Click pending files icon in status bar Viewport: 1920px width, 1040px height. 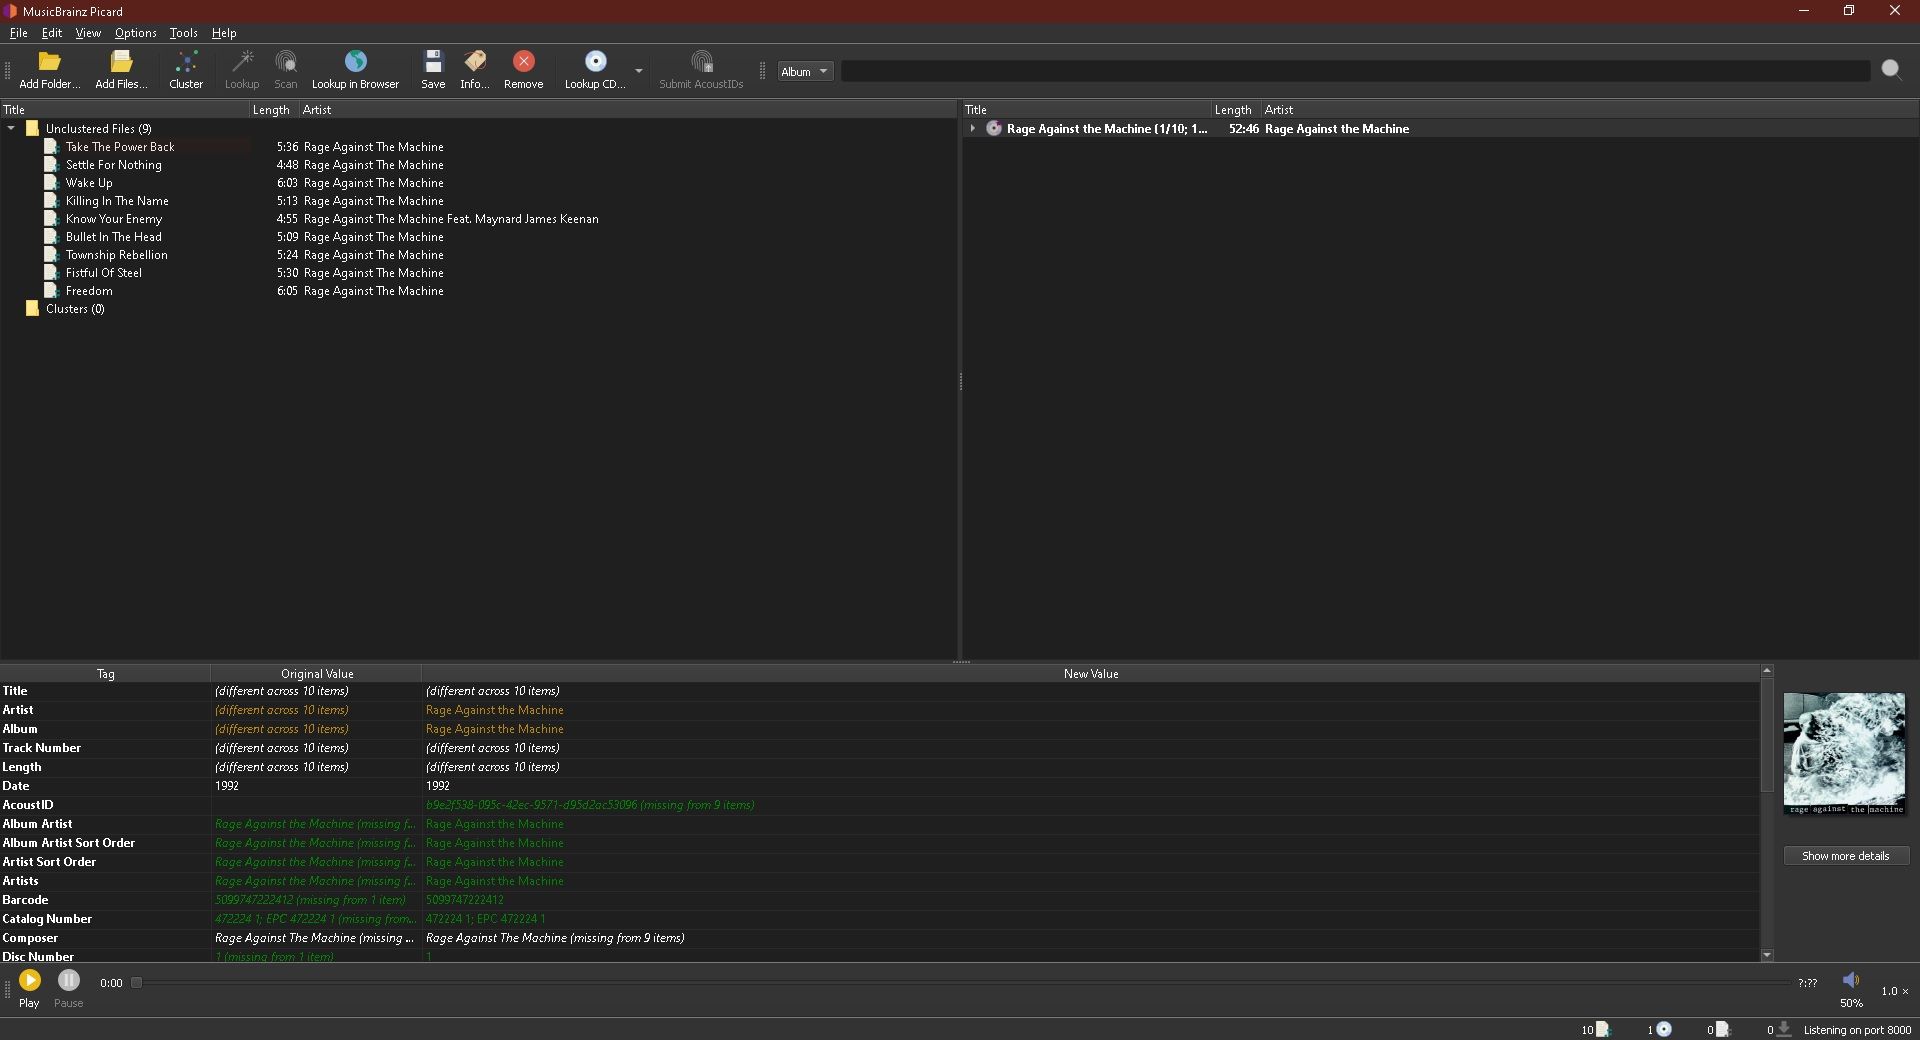(1723, 1029)
